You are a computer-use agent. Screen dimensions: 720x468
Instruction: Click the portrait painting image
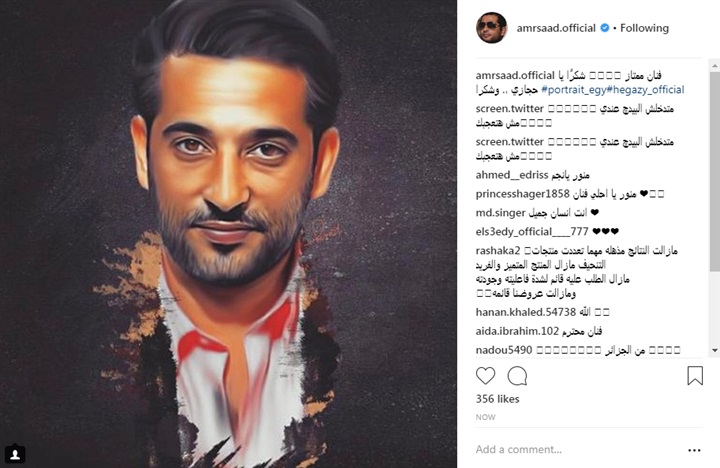[228, 234]
